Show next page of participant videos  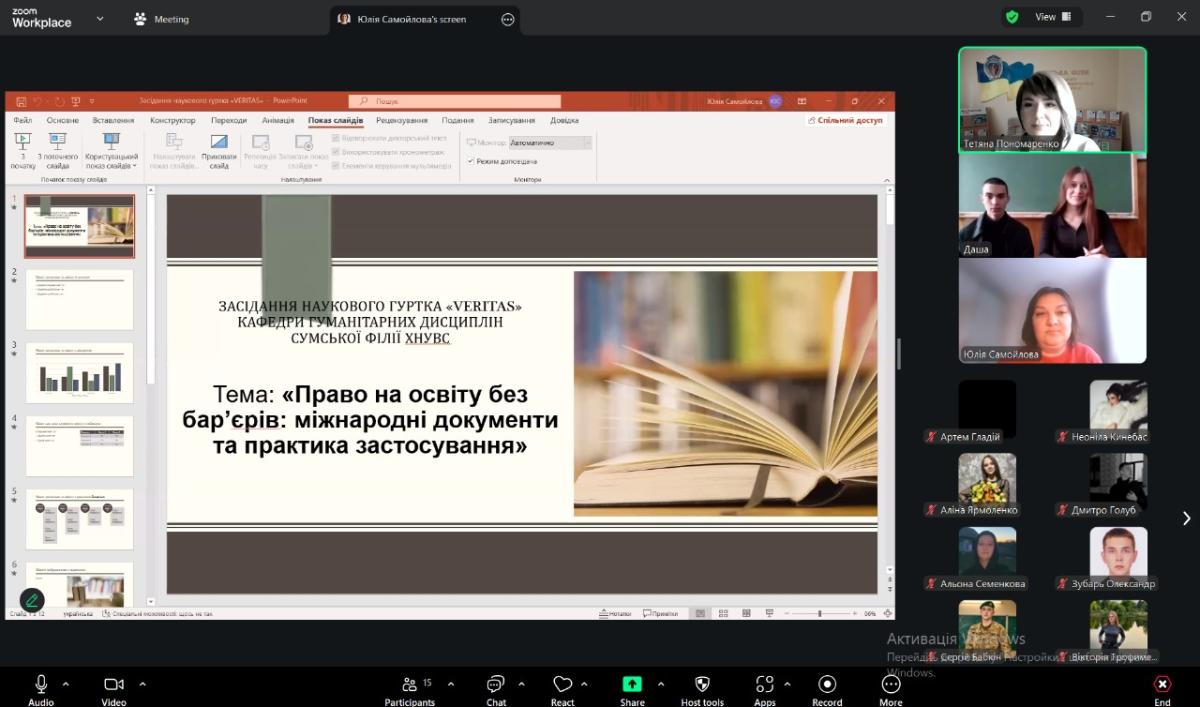click(1186, 518)
